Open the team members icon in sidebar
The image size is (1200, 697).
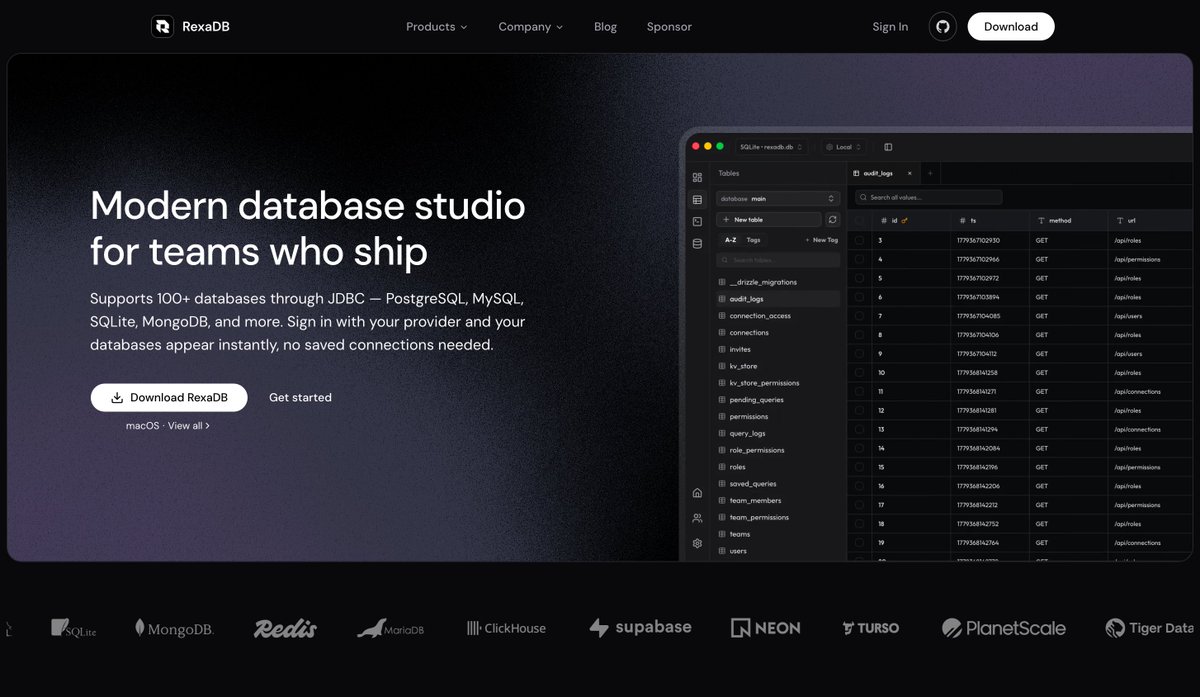[x=697, y=518]
